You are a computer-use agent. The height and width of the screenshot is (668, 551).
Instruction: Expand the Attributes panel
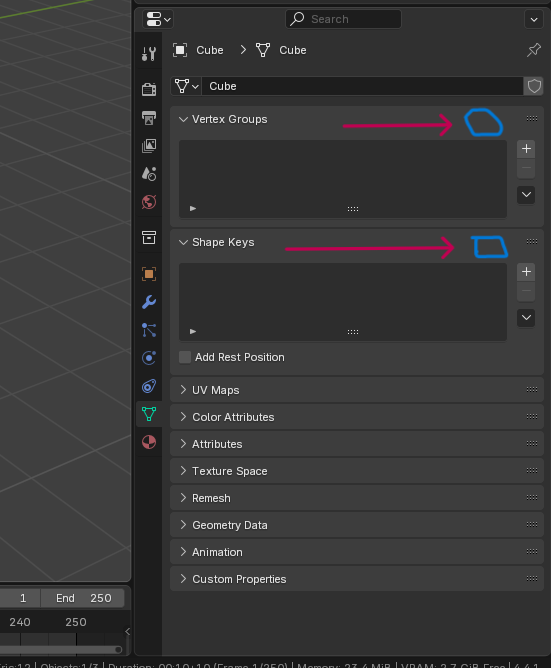[183, 444]
